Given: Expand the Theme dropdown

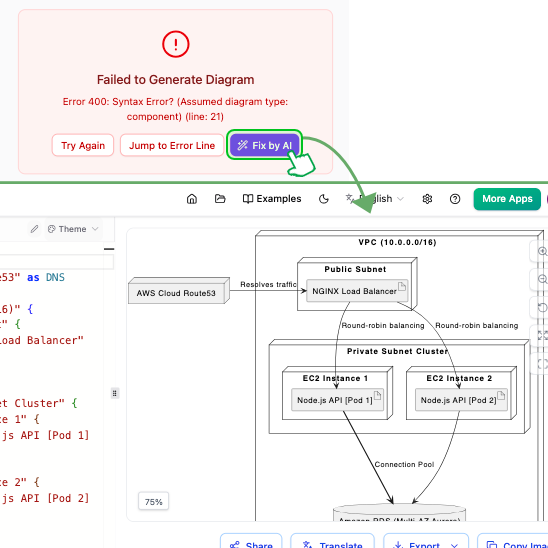Looking at the screenshot, I should [73, 229].
